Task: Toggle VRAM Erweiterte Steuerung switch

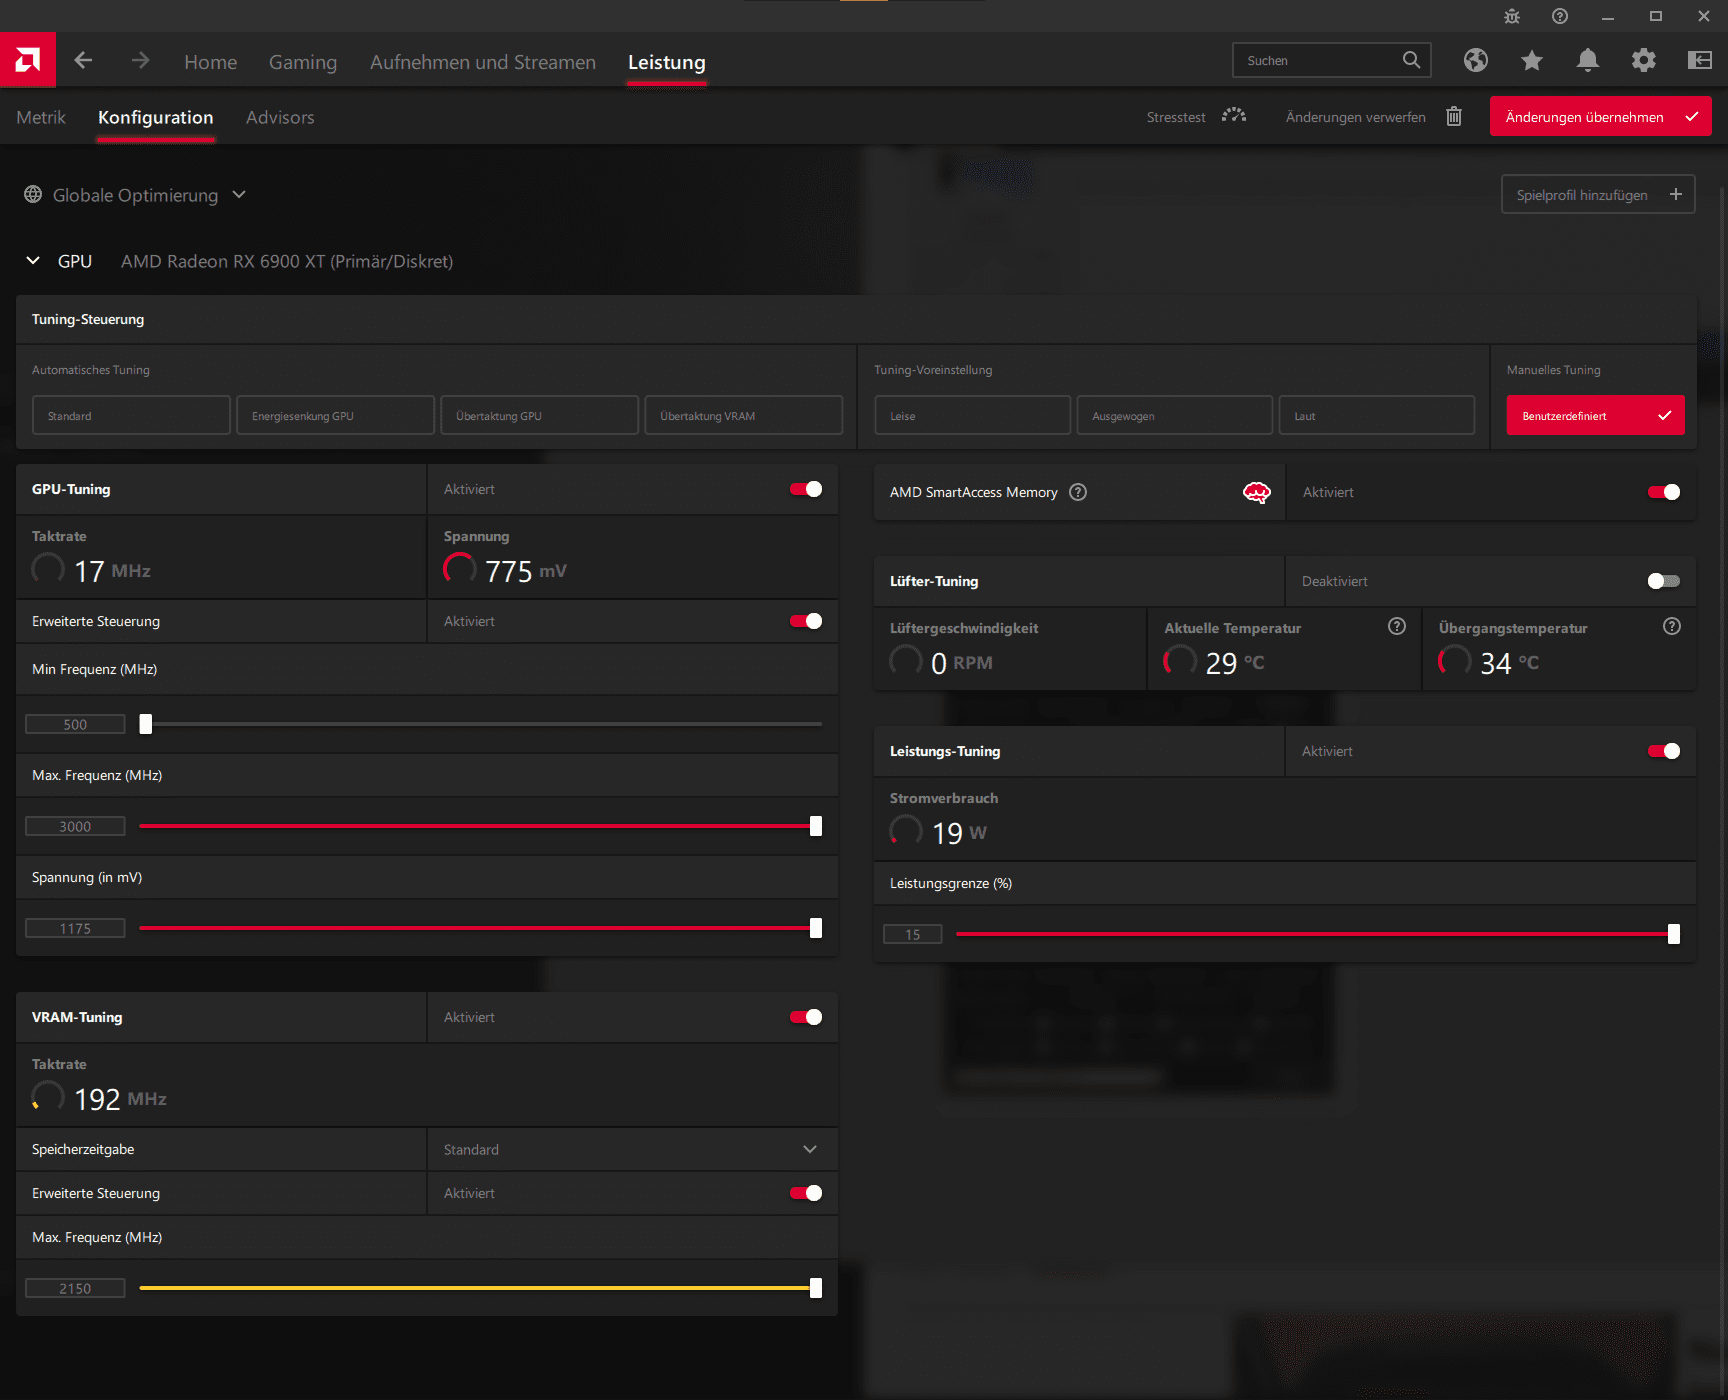Action: (x=806, y=1193)
